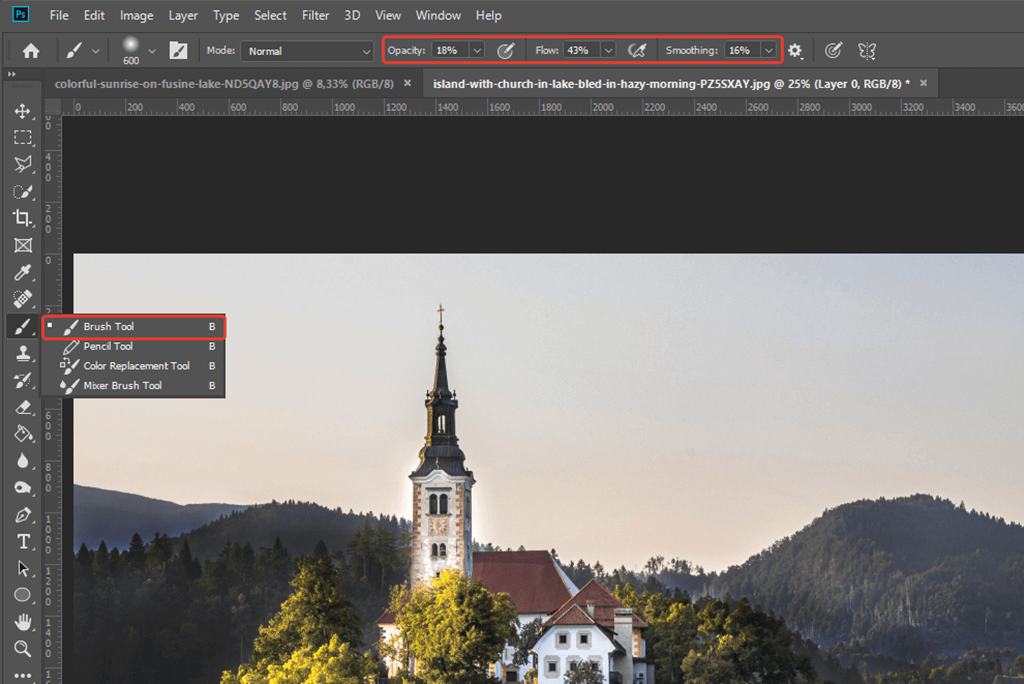Screen dimensions: 1024x684
Task: Enable airbrush-style build-up effects
Action: [637, 50]
